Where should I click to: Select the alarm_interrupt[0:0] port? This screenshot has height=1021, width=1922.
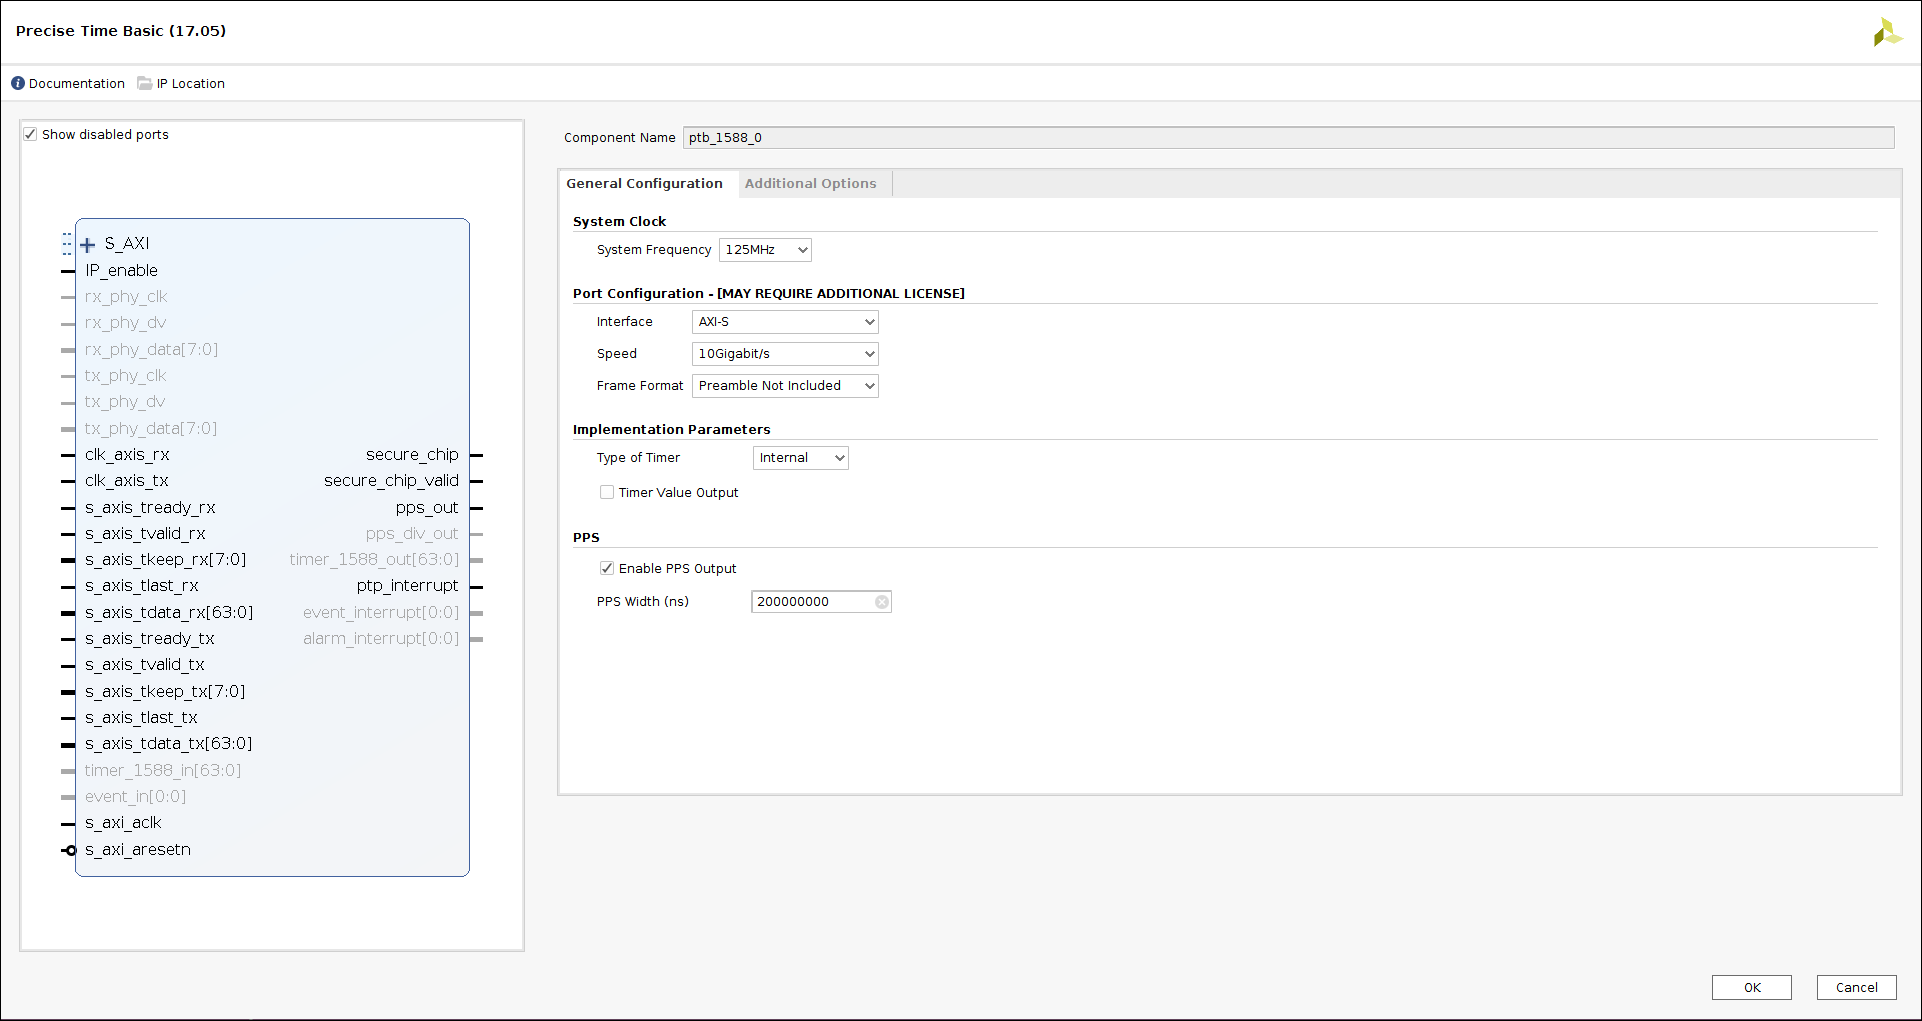(x=381, y=639)
